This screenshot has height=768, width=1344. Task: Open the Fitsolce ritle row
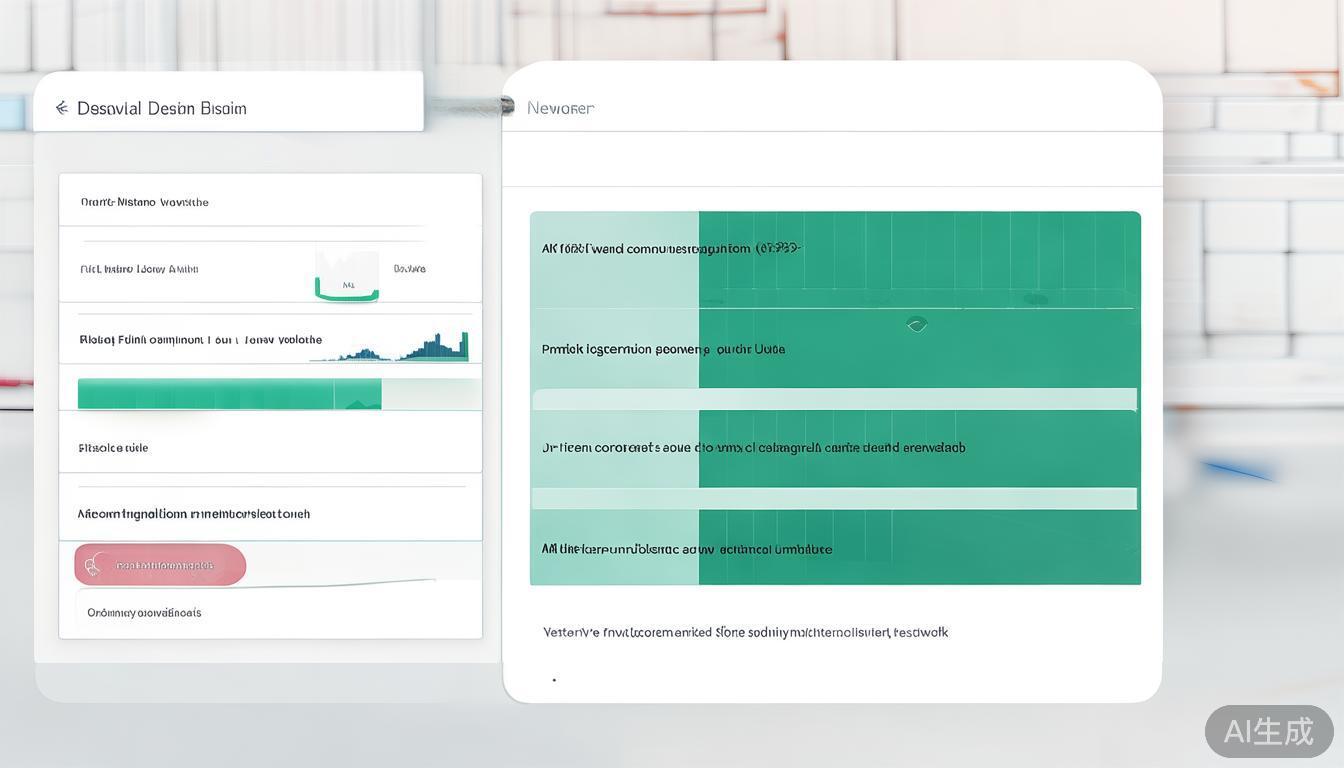click(113, 448)
